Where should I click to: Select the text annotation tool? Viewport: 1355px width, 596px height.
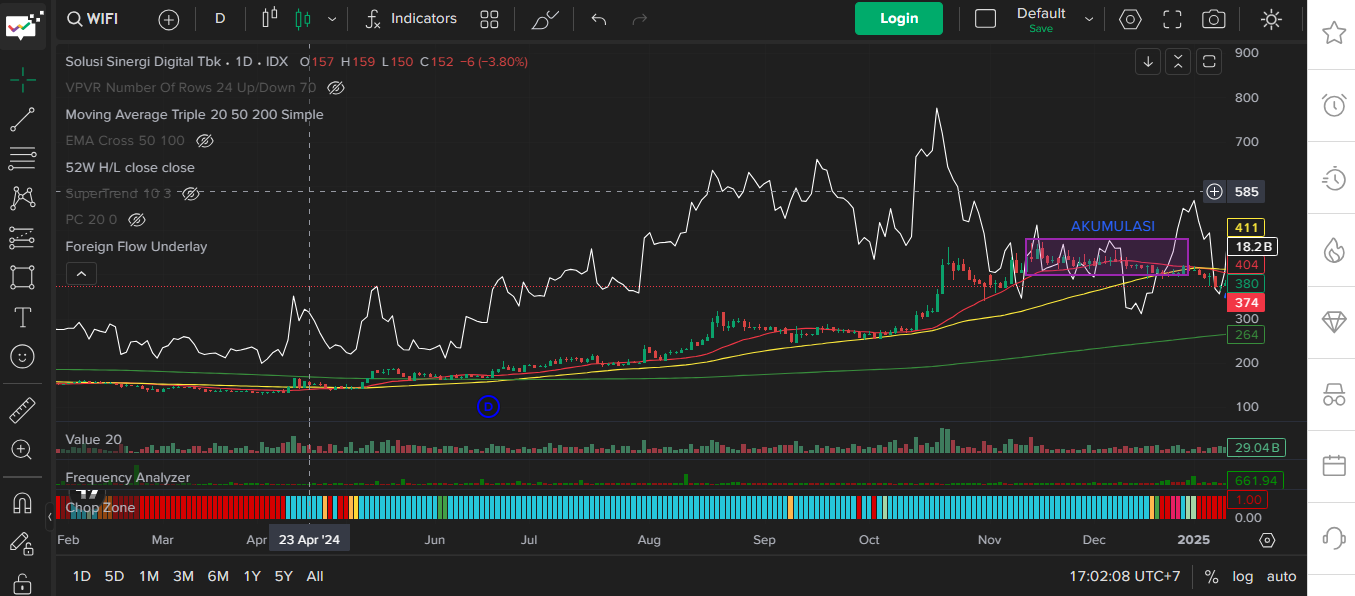pyautogui.click(x=22, y=317)
